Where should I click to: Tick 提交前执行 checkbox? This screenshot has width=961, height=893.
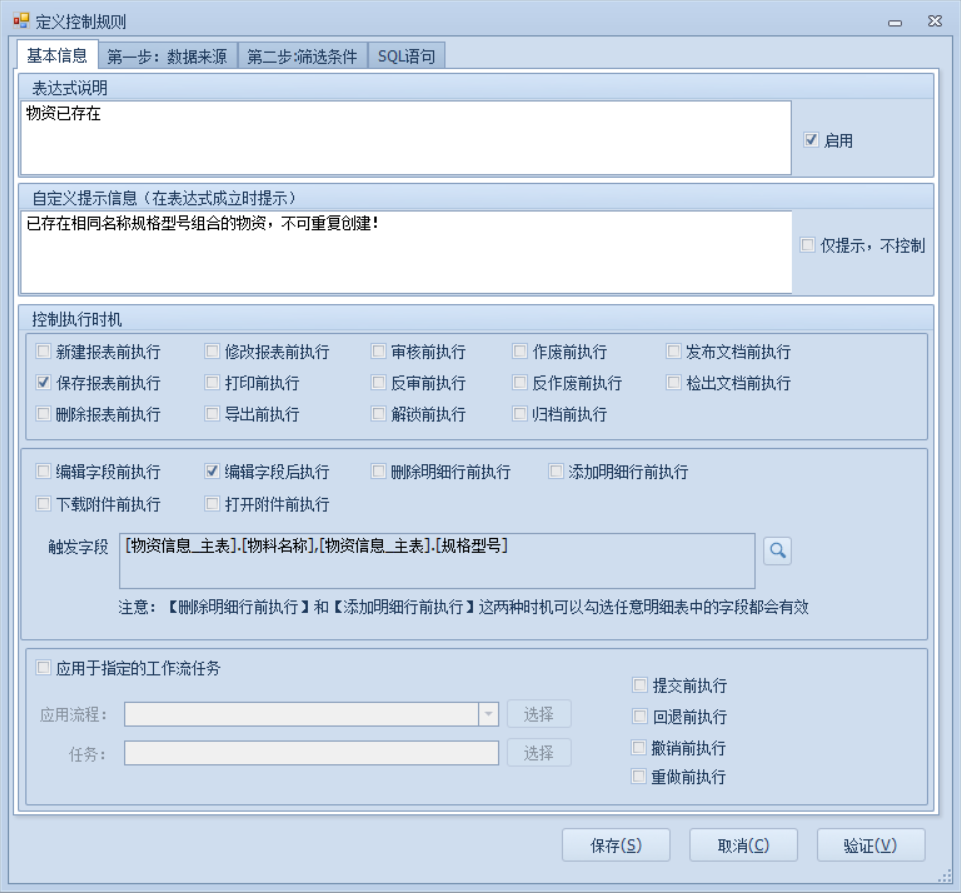(x=640, y=685)
